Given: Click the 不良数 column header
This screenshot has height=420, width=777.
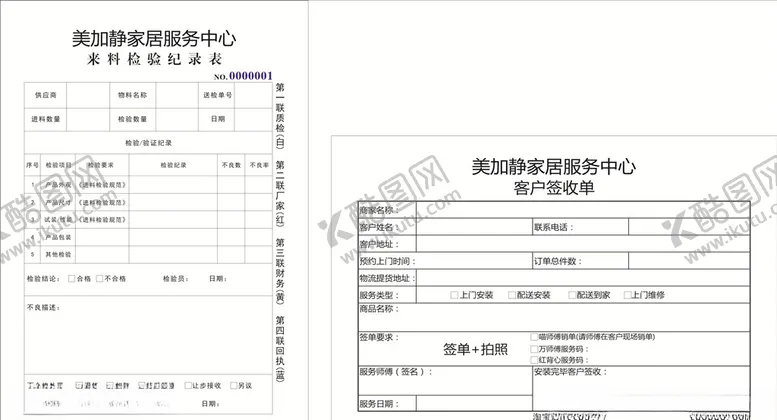Looking at the screenshot, I should point(231,165).
